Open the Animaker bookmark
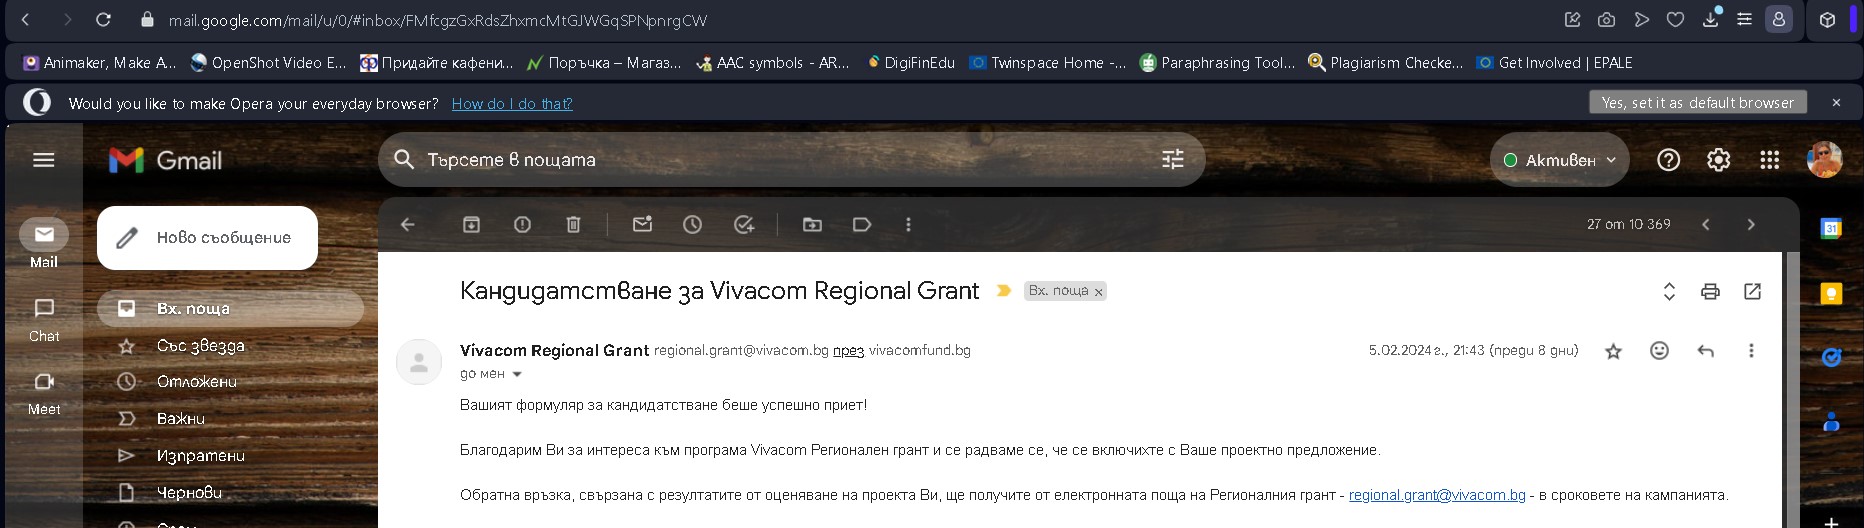 point(99,62)
